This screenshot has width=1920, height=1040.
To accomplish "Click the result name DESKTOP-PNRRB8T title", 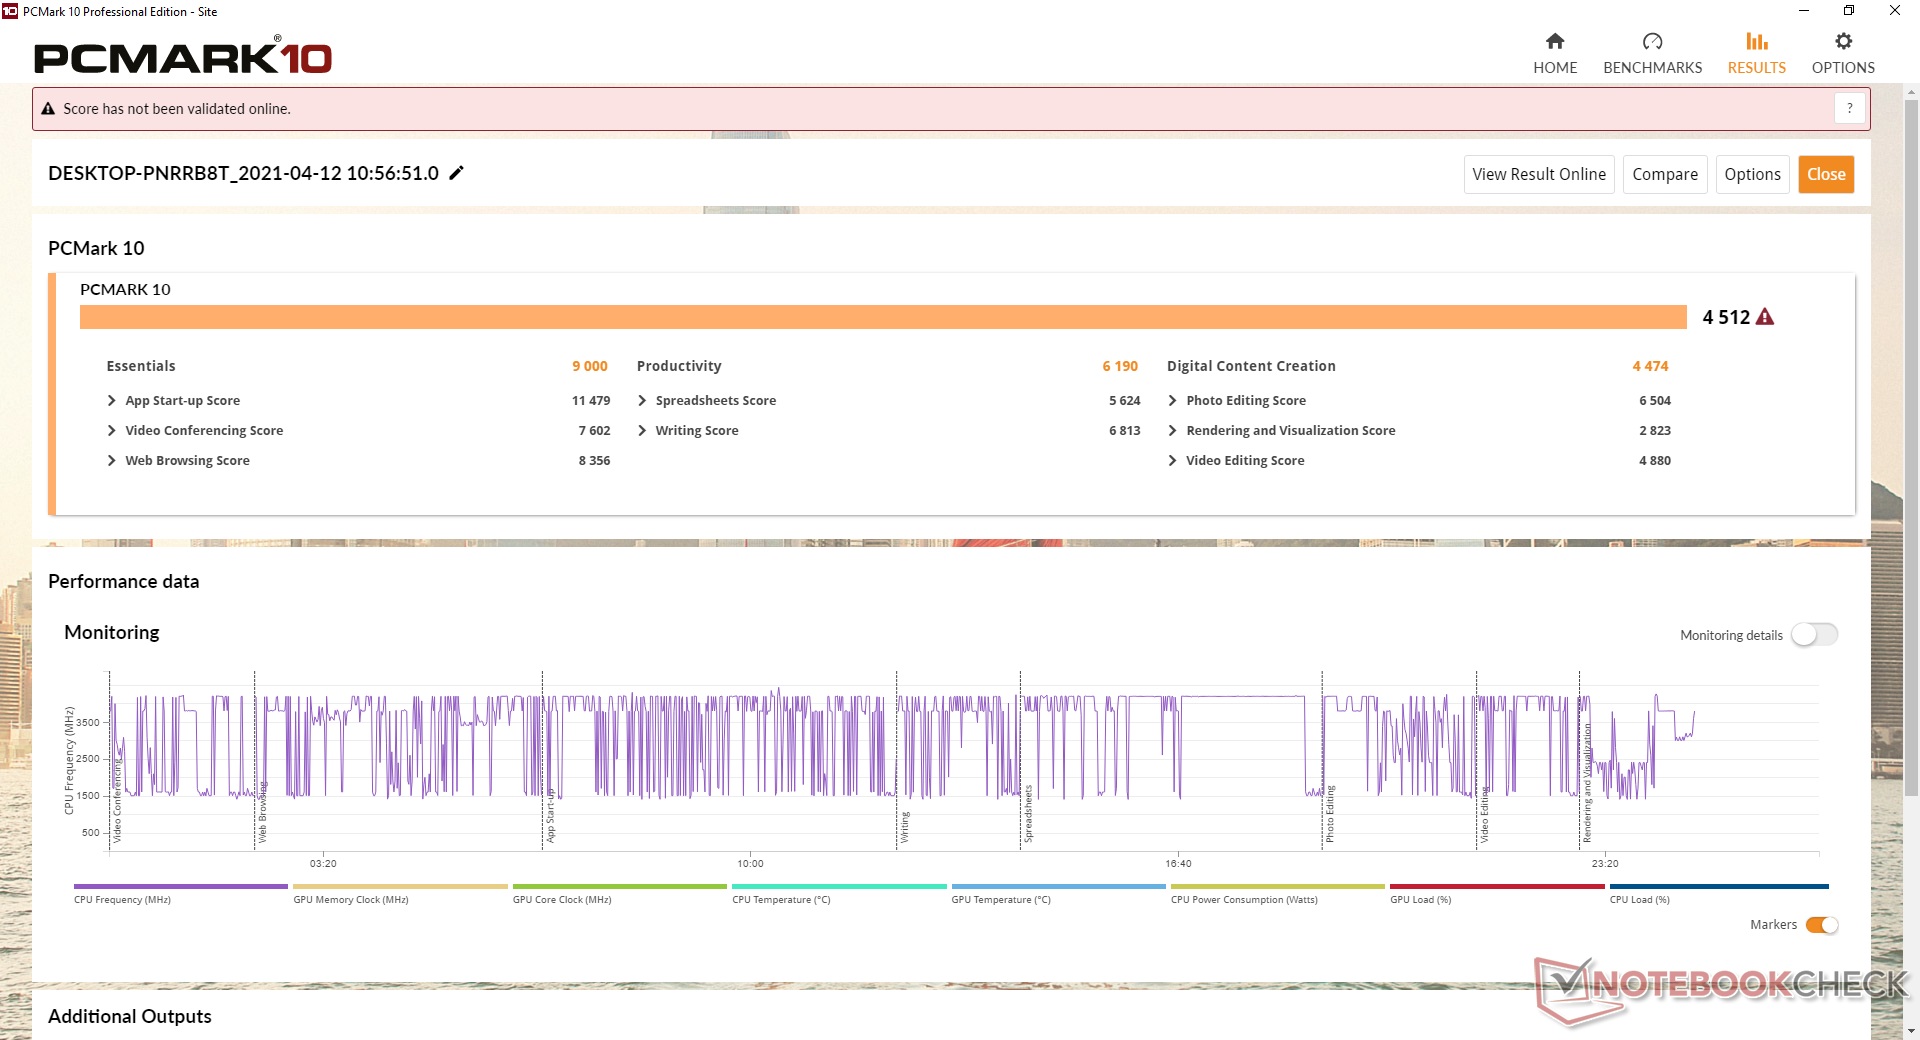I will click(x=243, y=173).
